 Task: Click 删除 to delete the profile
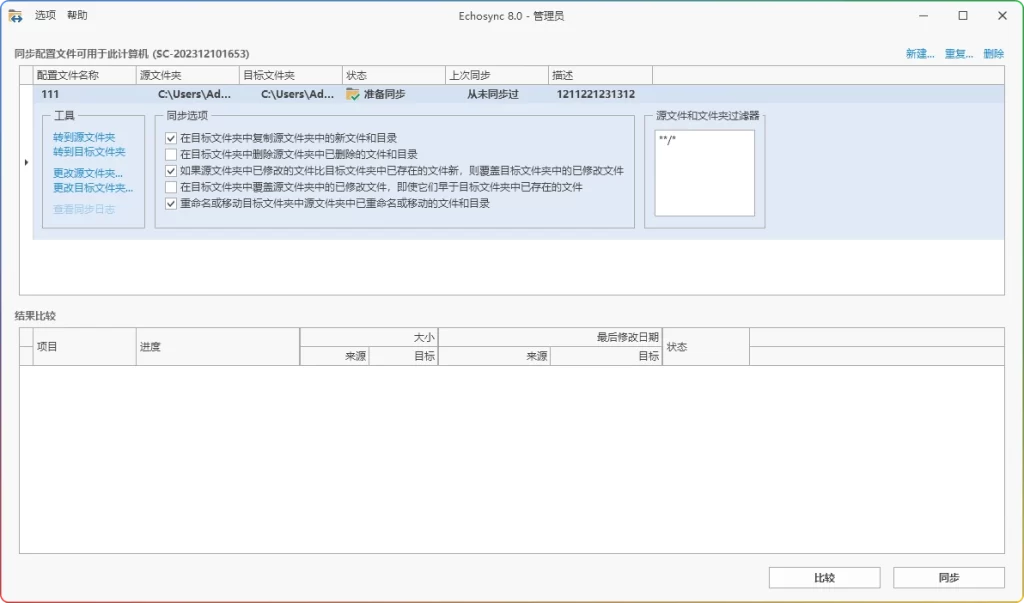point(994,54)
